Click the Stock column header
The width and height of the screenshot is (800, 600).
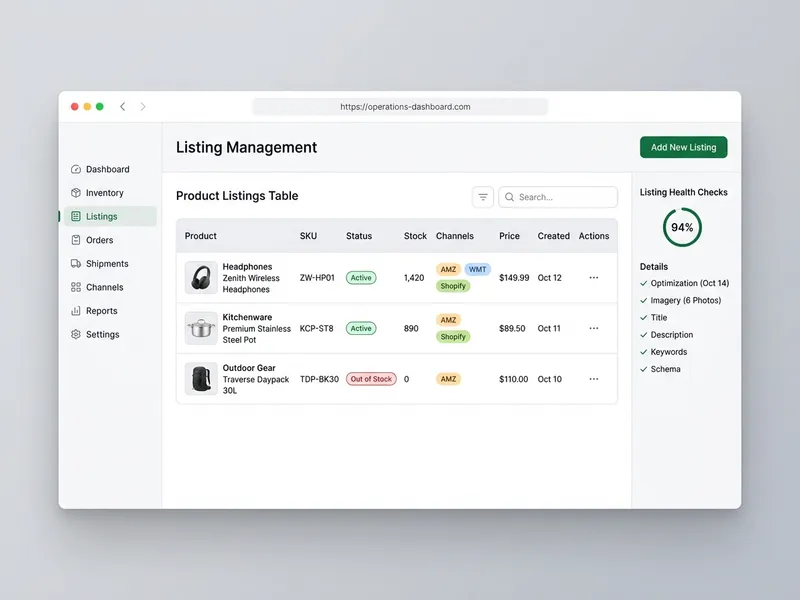pos(415,236)
